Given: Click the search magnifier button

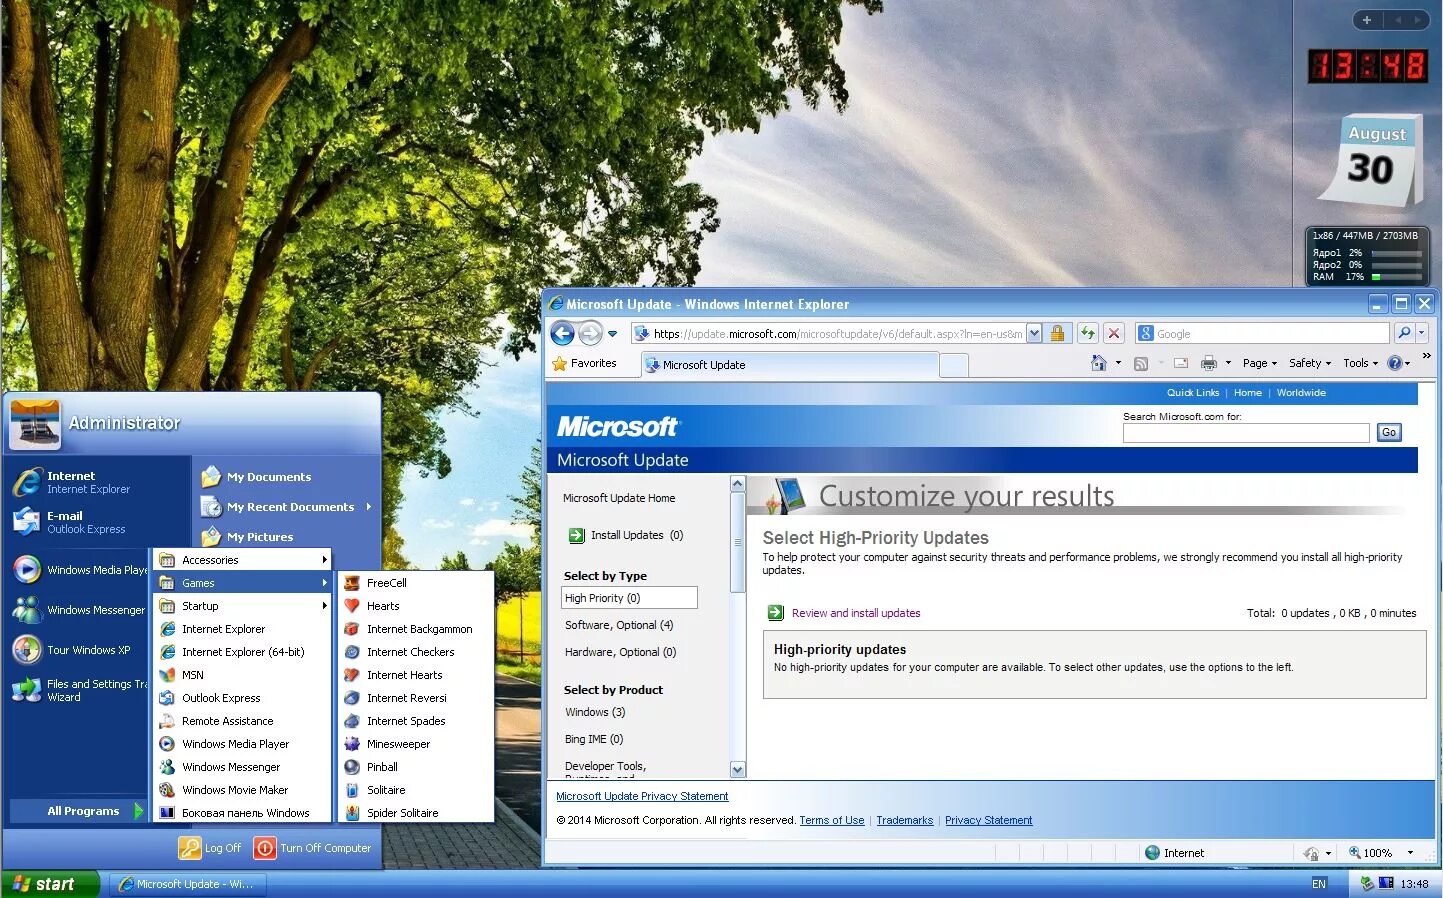Looking at the screenshot, I should (1404, 334).
